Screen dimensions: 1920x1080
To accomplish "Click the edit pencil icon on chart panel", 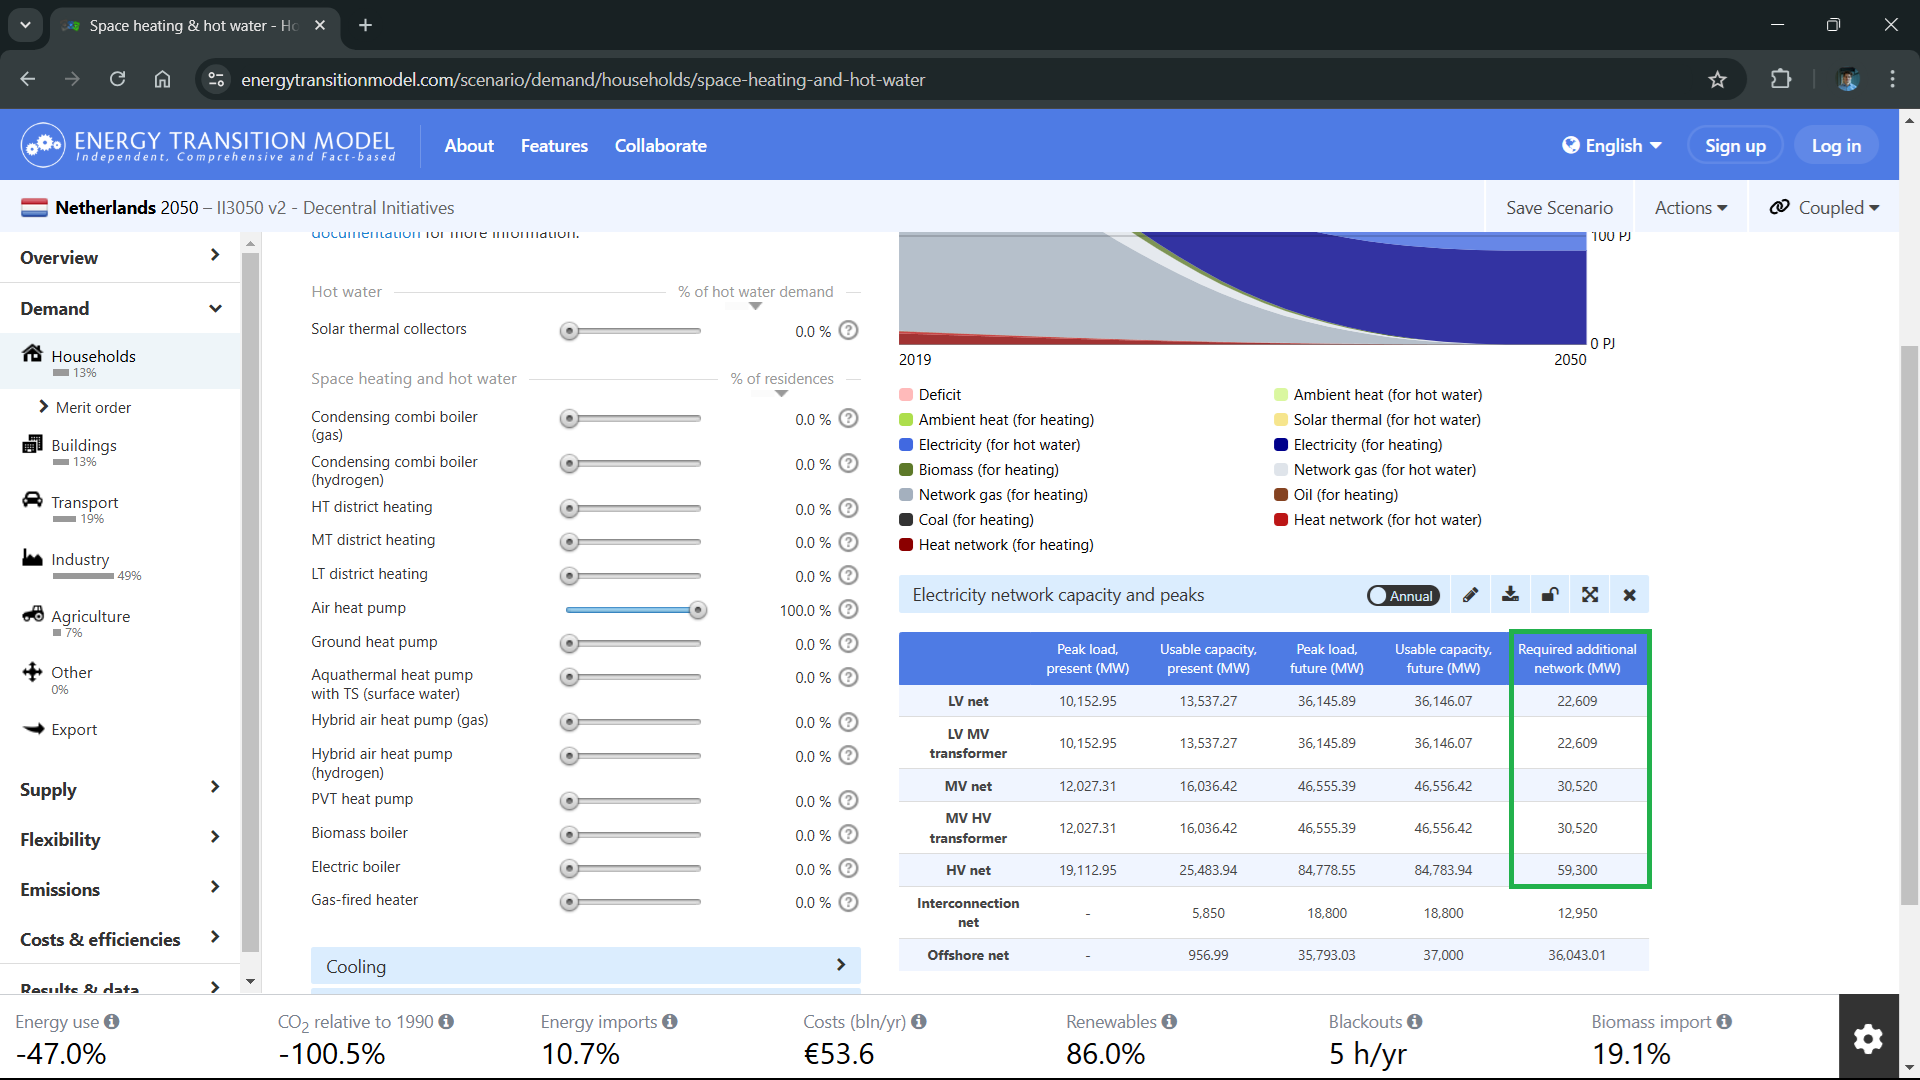I will tap(1470, 595).
